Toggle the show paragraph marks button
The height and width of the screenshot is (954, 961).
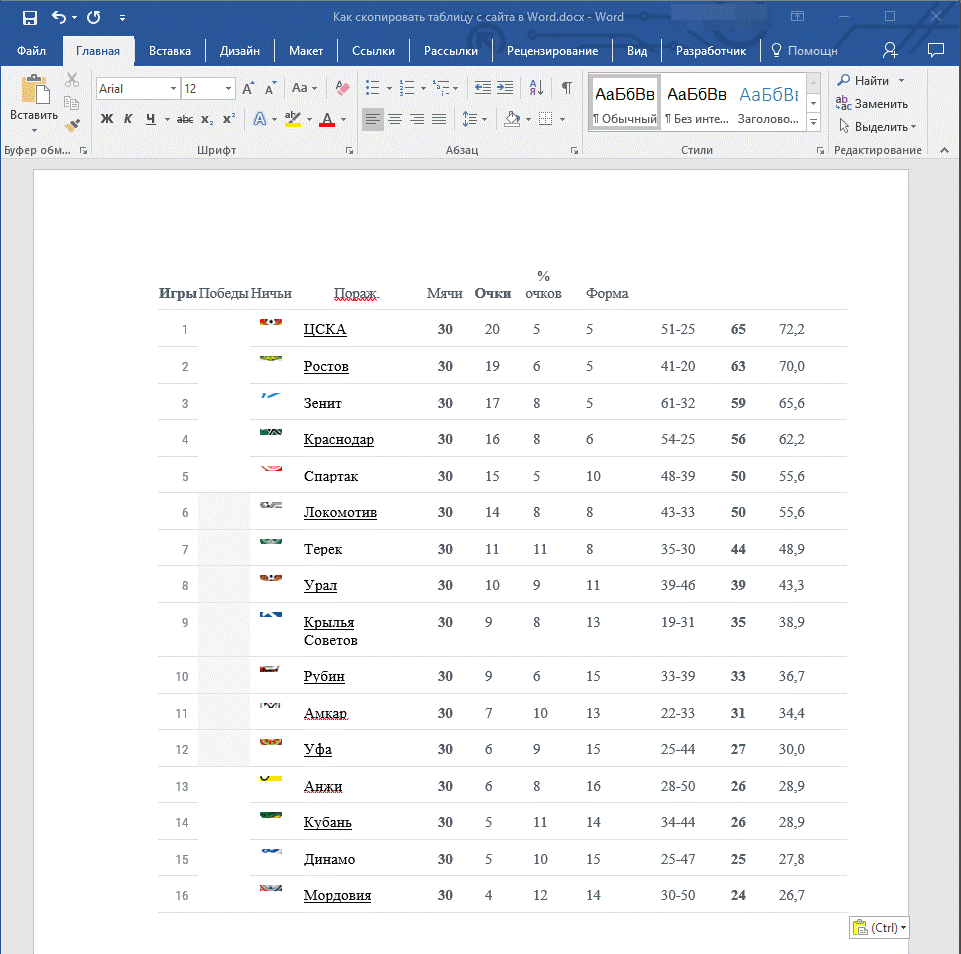[x=567, y=88]
